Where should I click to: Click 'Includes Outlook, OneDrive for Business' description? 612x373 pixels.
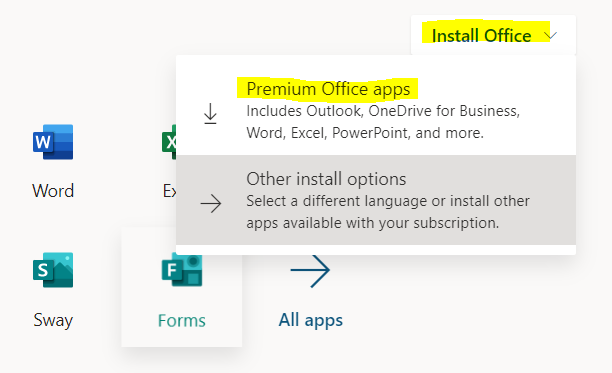[x=383, y=111]
